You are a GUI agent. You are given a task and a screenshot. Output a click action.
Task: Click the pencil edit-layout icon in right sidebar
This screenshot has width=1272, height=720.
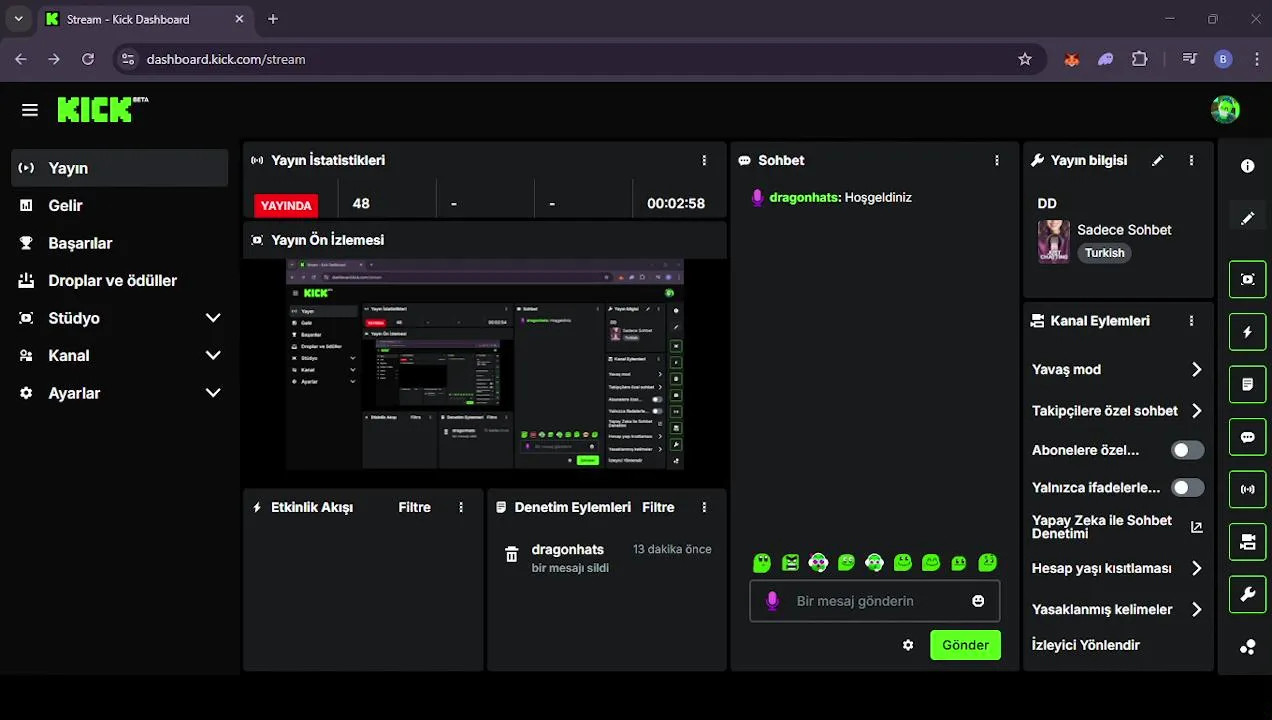pos(1247,218)
